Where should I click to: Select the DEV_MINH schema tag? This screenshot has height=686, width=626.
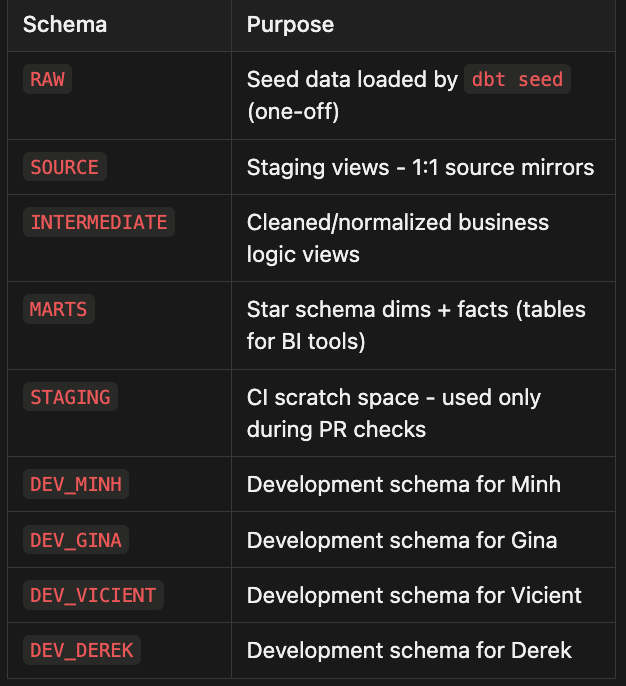pyautogui.click(x=76, y=484)
